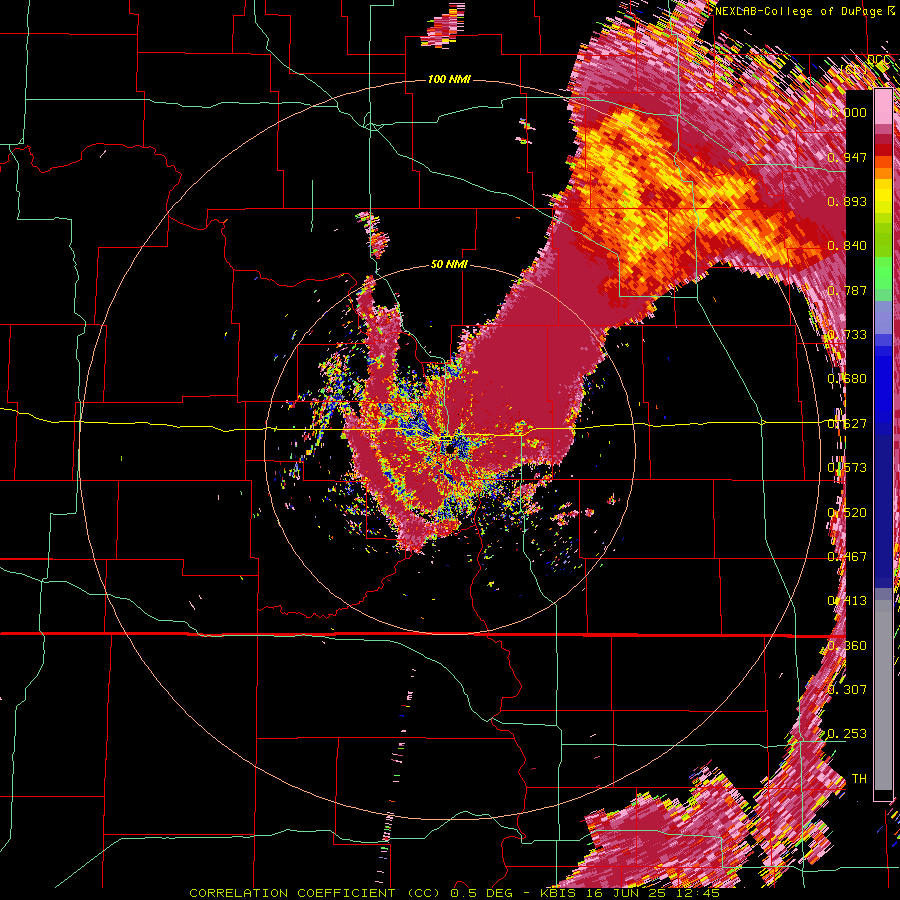
Task: Click the 0.307 legend value
Action: click(x=847, y=689)
